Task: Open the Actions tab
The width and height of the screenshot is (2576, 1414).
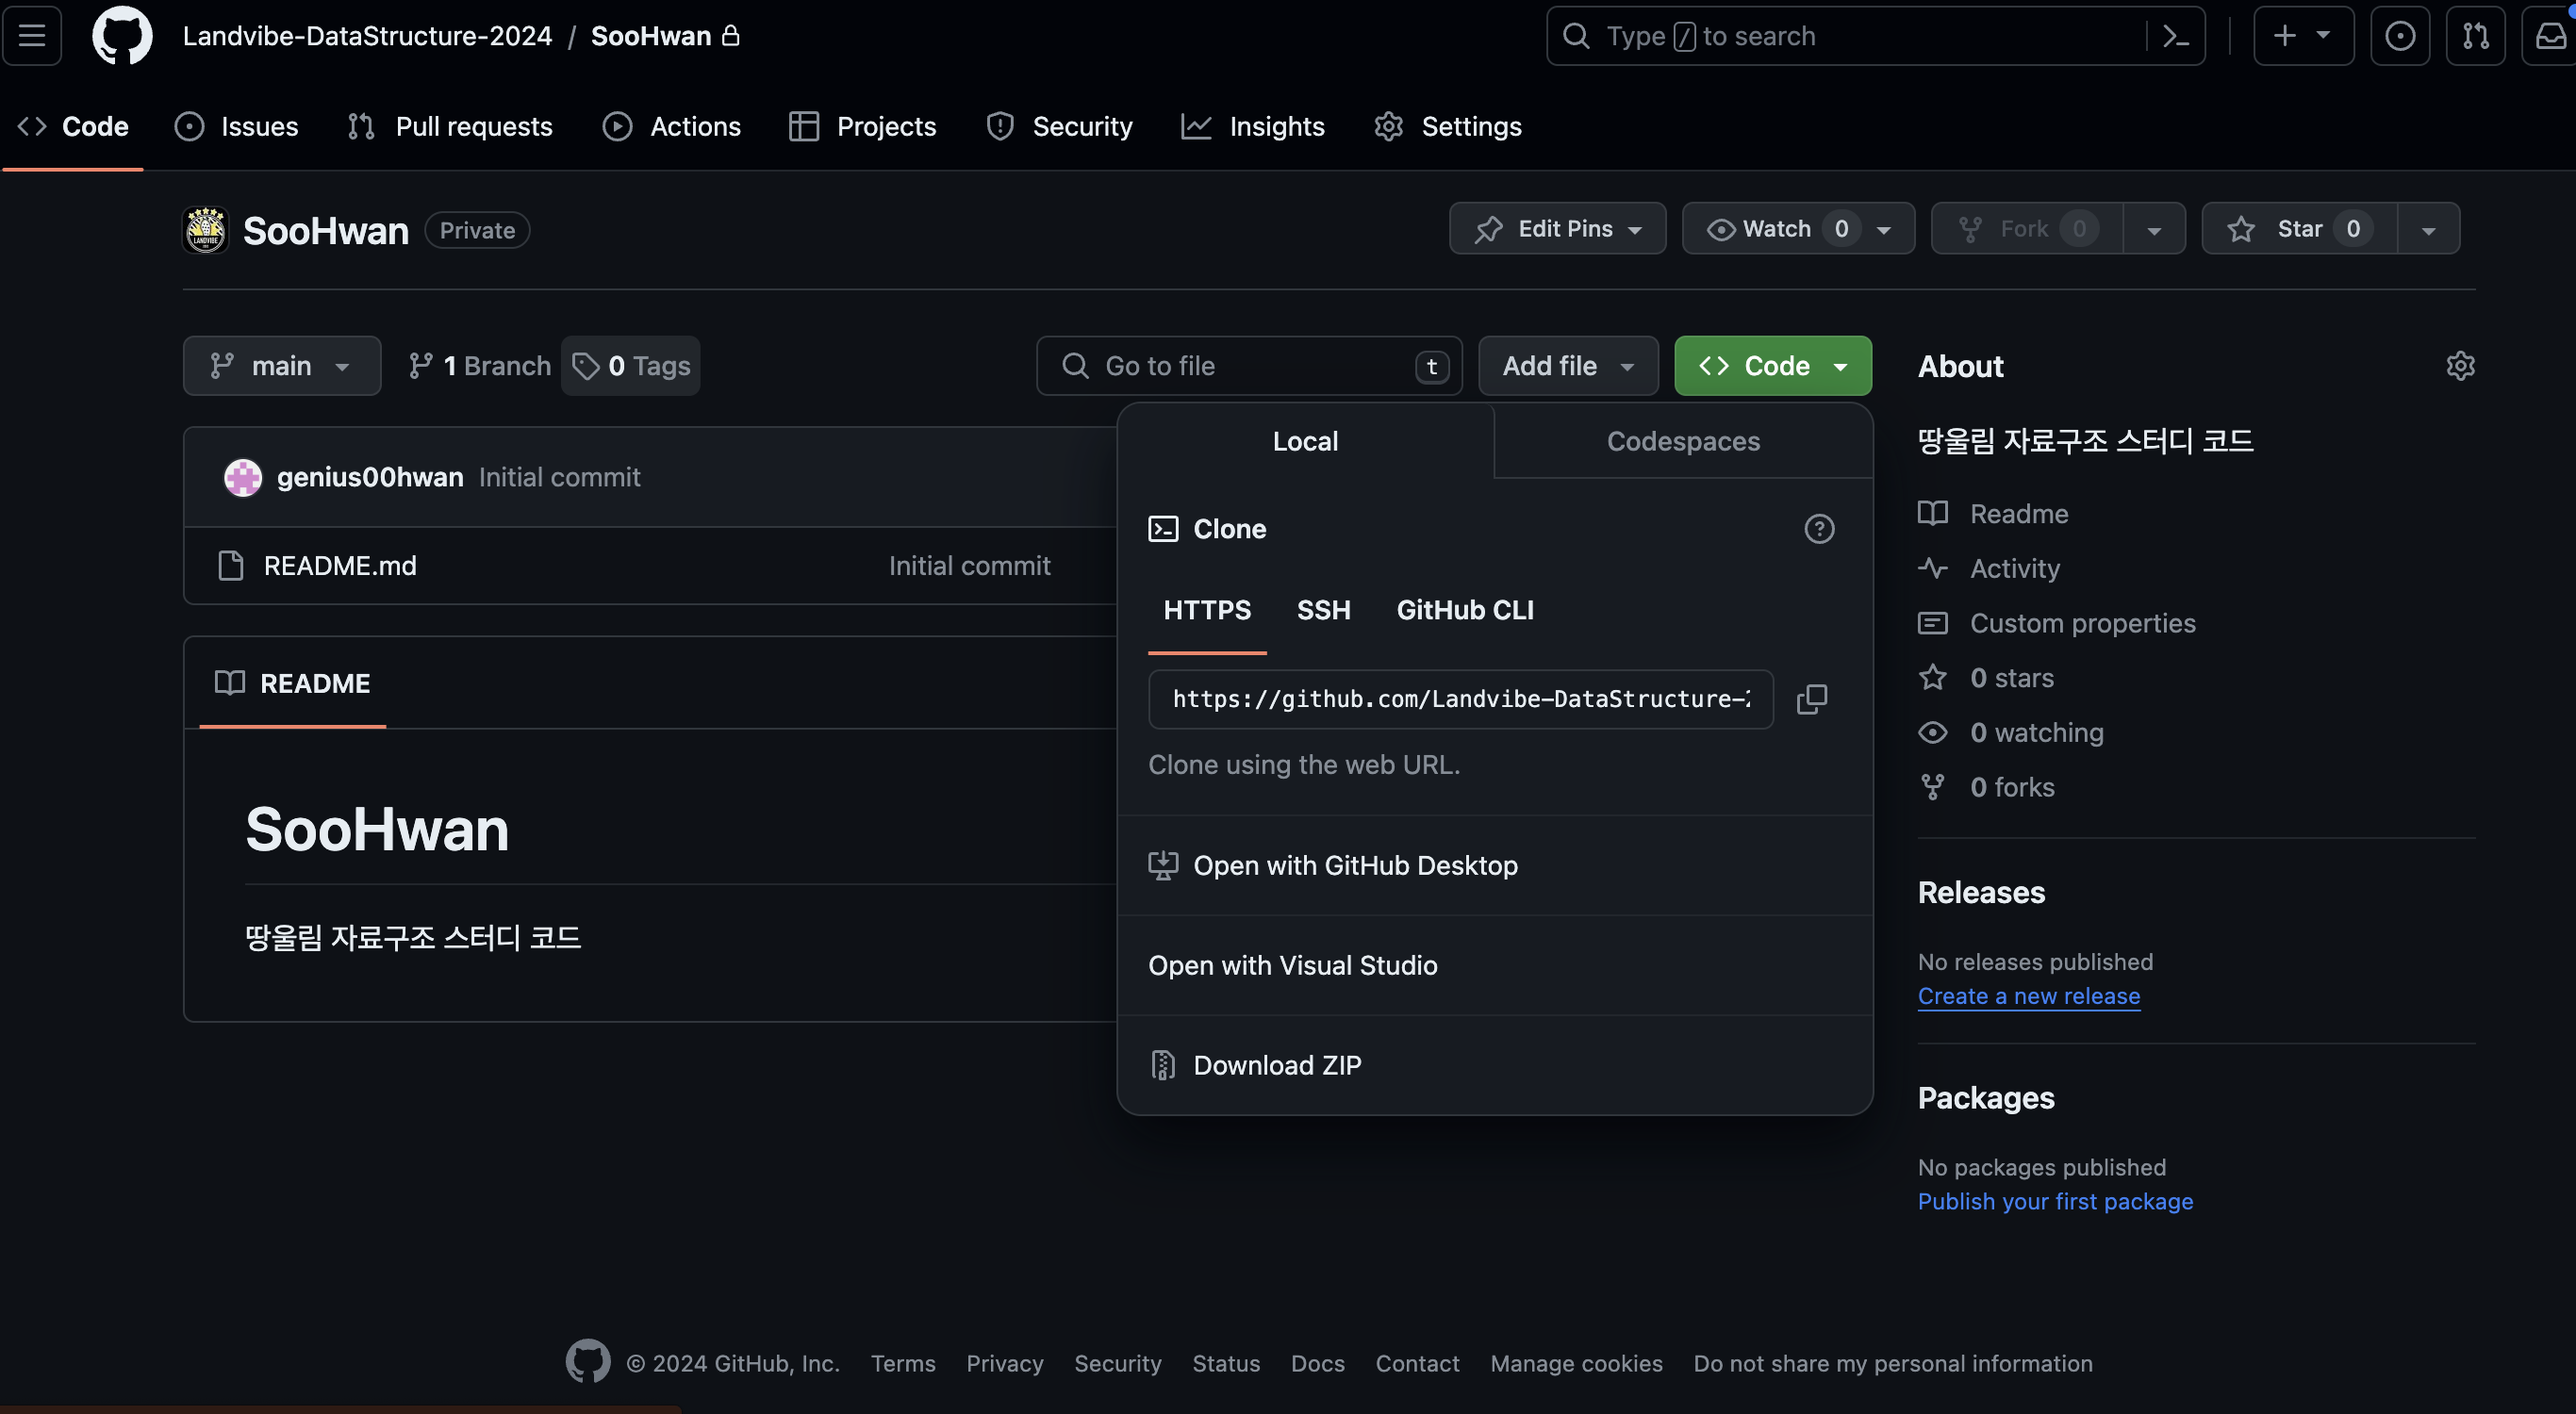Action: 672,126
